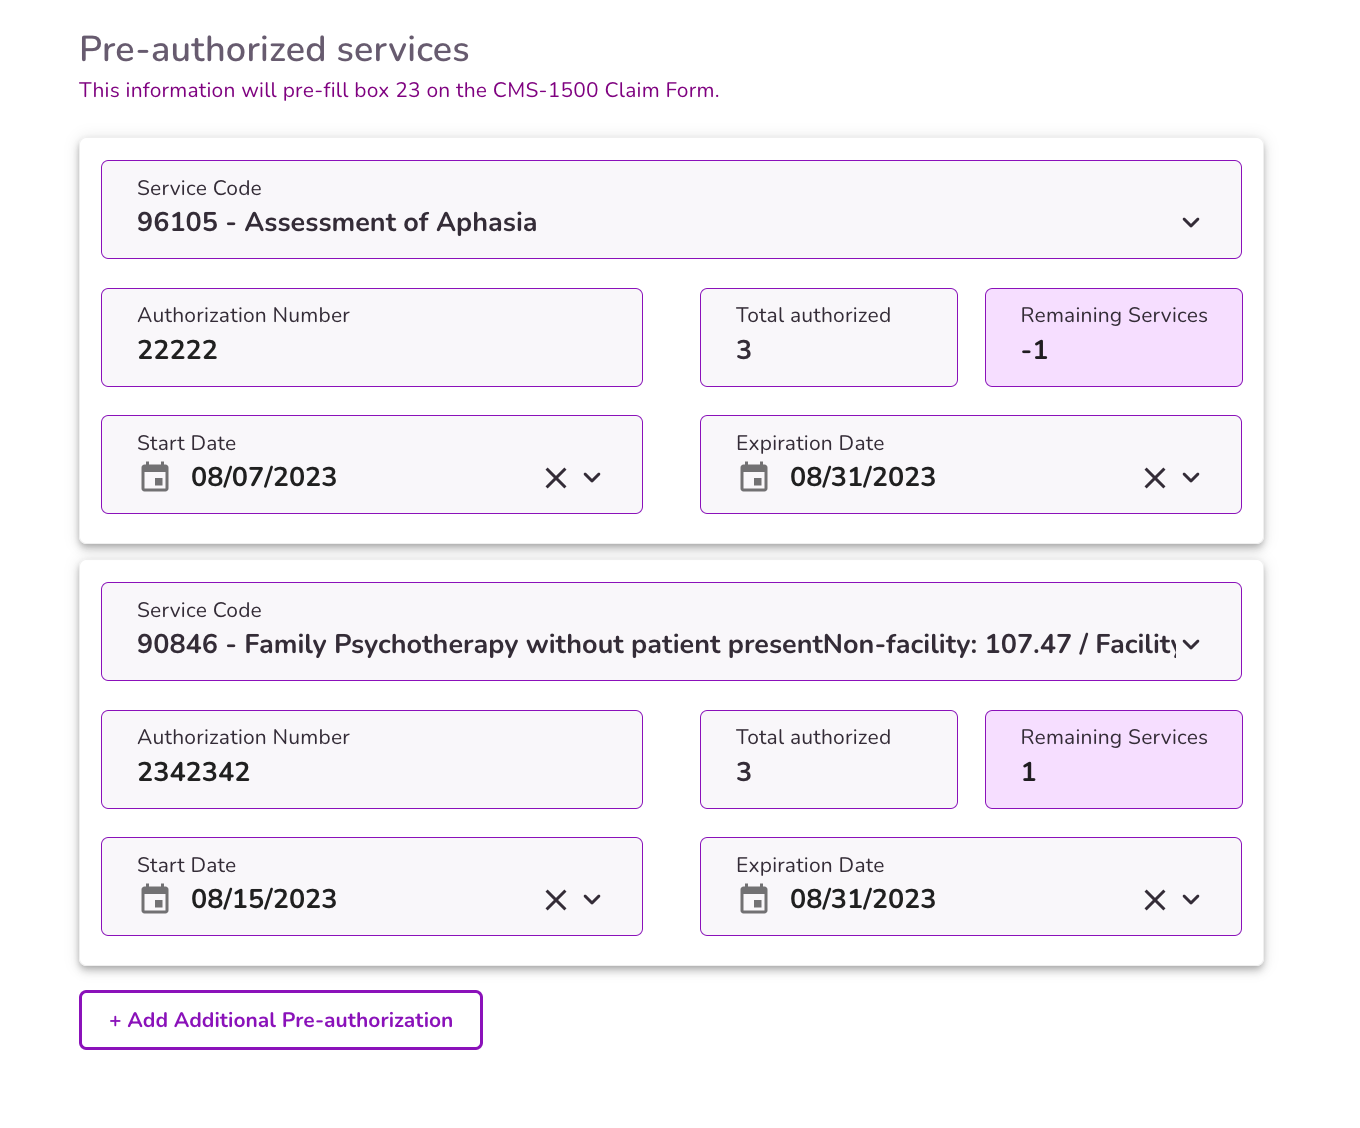Click calendar icon for first Start Date
The image size is (1360, 1128).
point(155,477)
